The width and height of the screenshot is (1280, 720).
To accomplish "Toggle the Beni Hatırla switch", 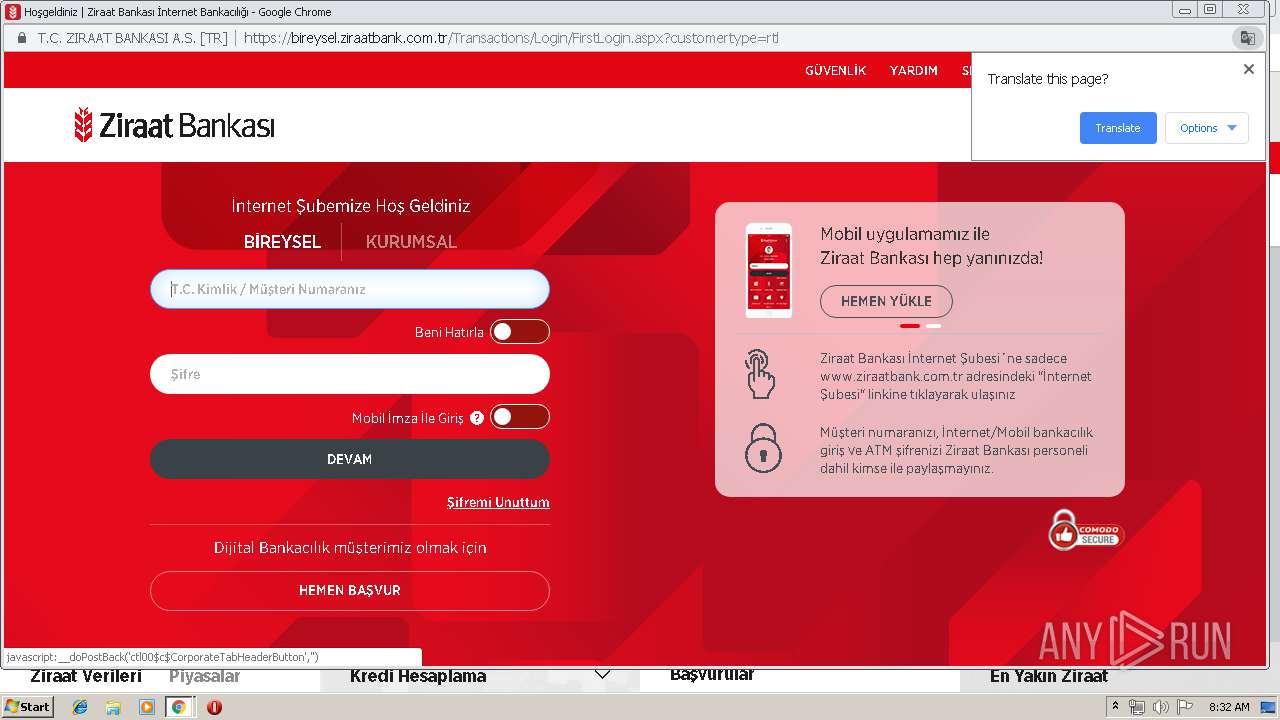I will 520,332.
